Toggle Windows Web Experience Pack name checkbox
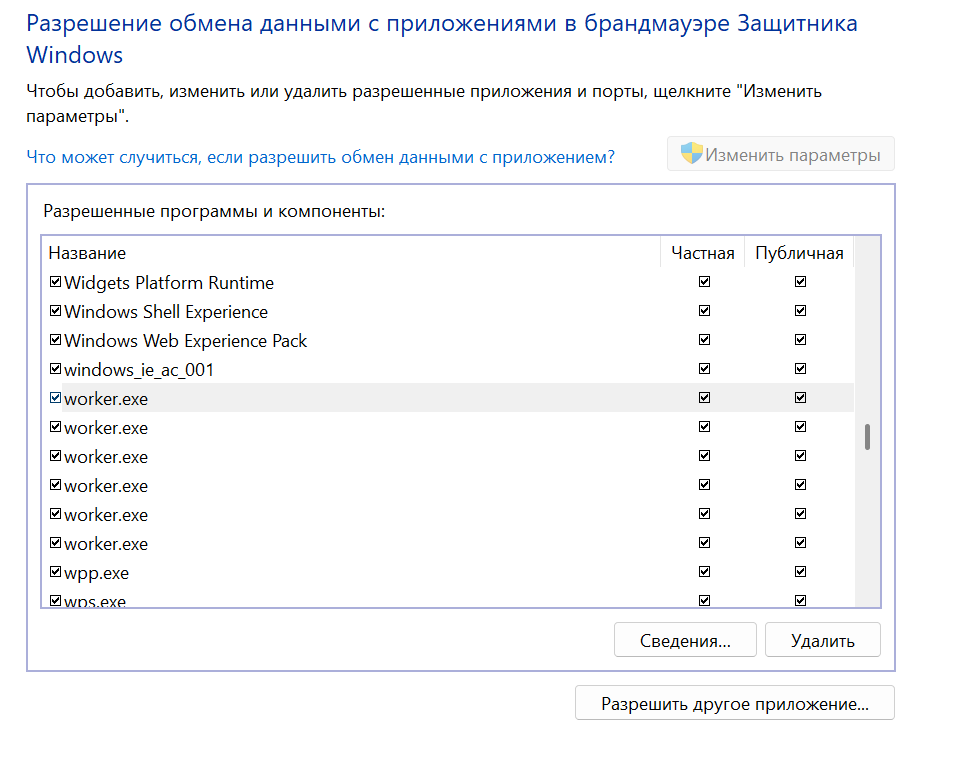This screenshot has height=766, width=977. pos(55,340)
